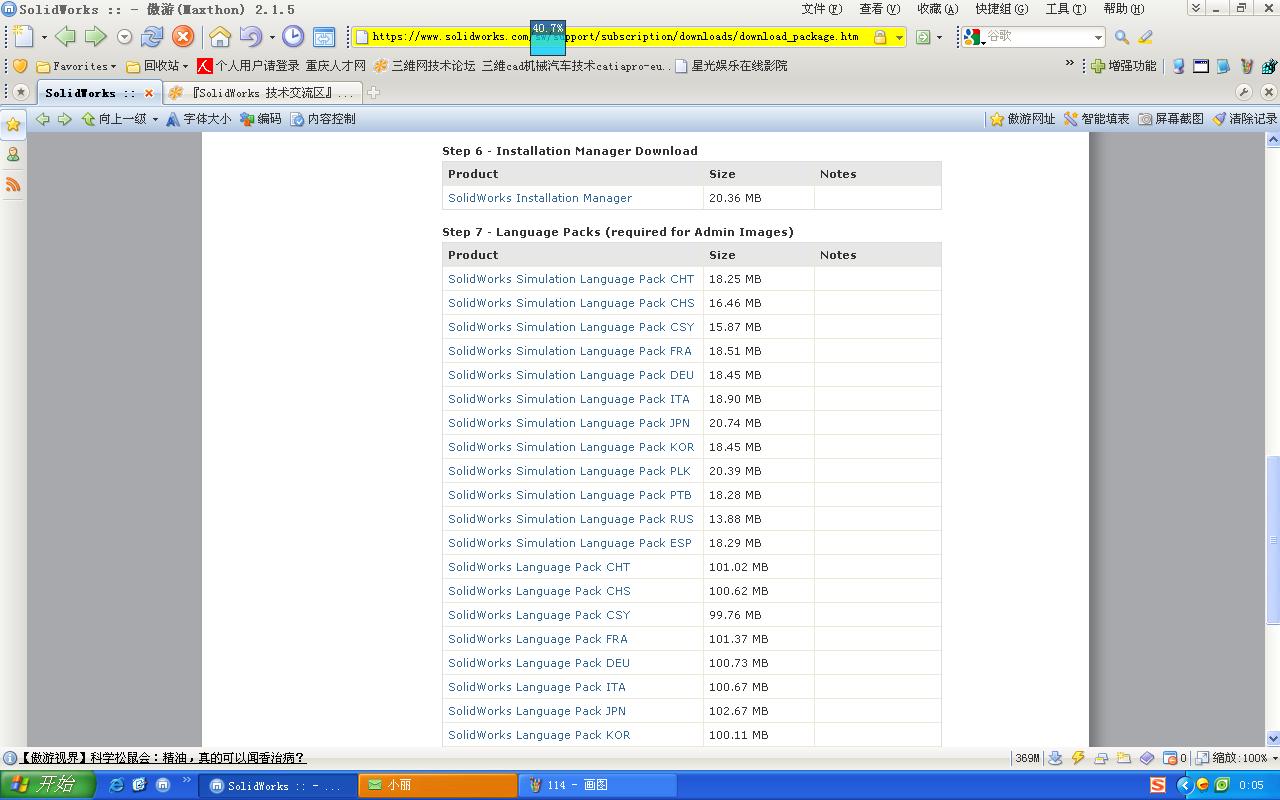Click the highlighter pen icon
The image size is (1280, 800).
click(x=1146, y=37)
